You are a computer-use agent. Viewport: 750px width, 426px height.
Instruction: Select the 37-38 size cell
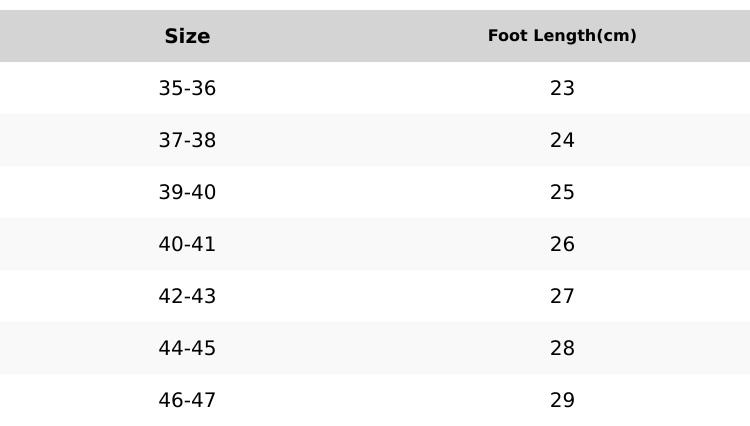(x=187, y=140)
